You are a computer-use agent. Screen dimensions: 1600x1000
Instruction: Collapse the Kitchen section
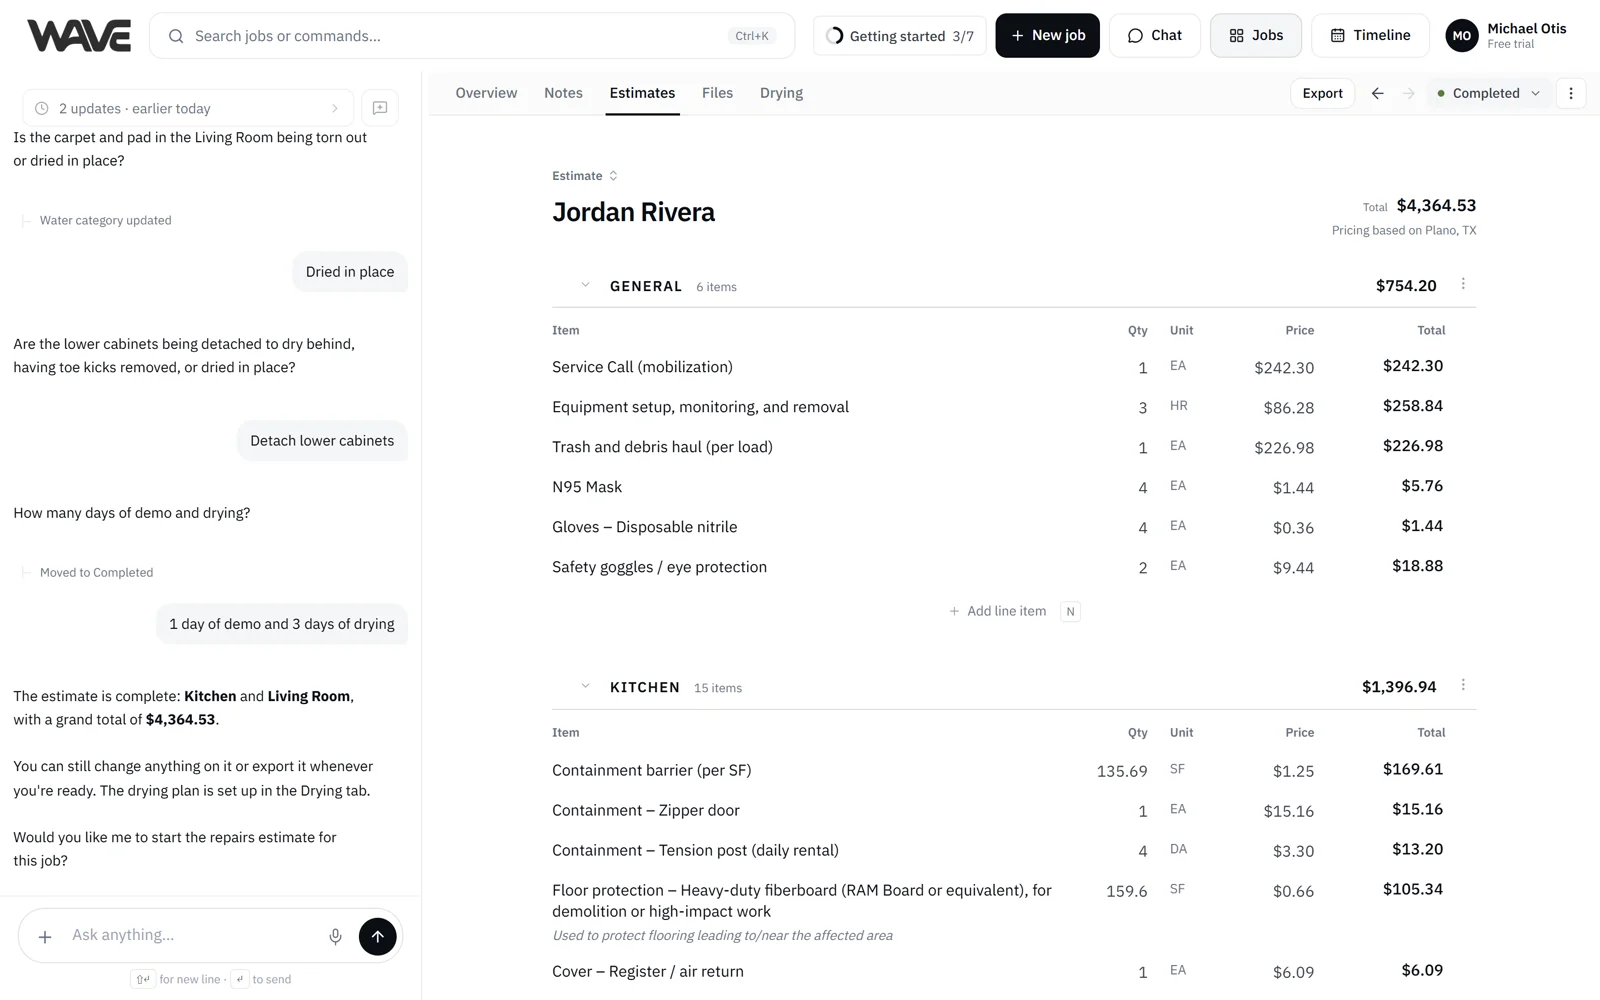coord(585,687)
